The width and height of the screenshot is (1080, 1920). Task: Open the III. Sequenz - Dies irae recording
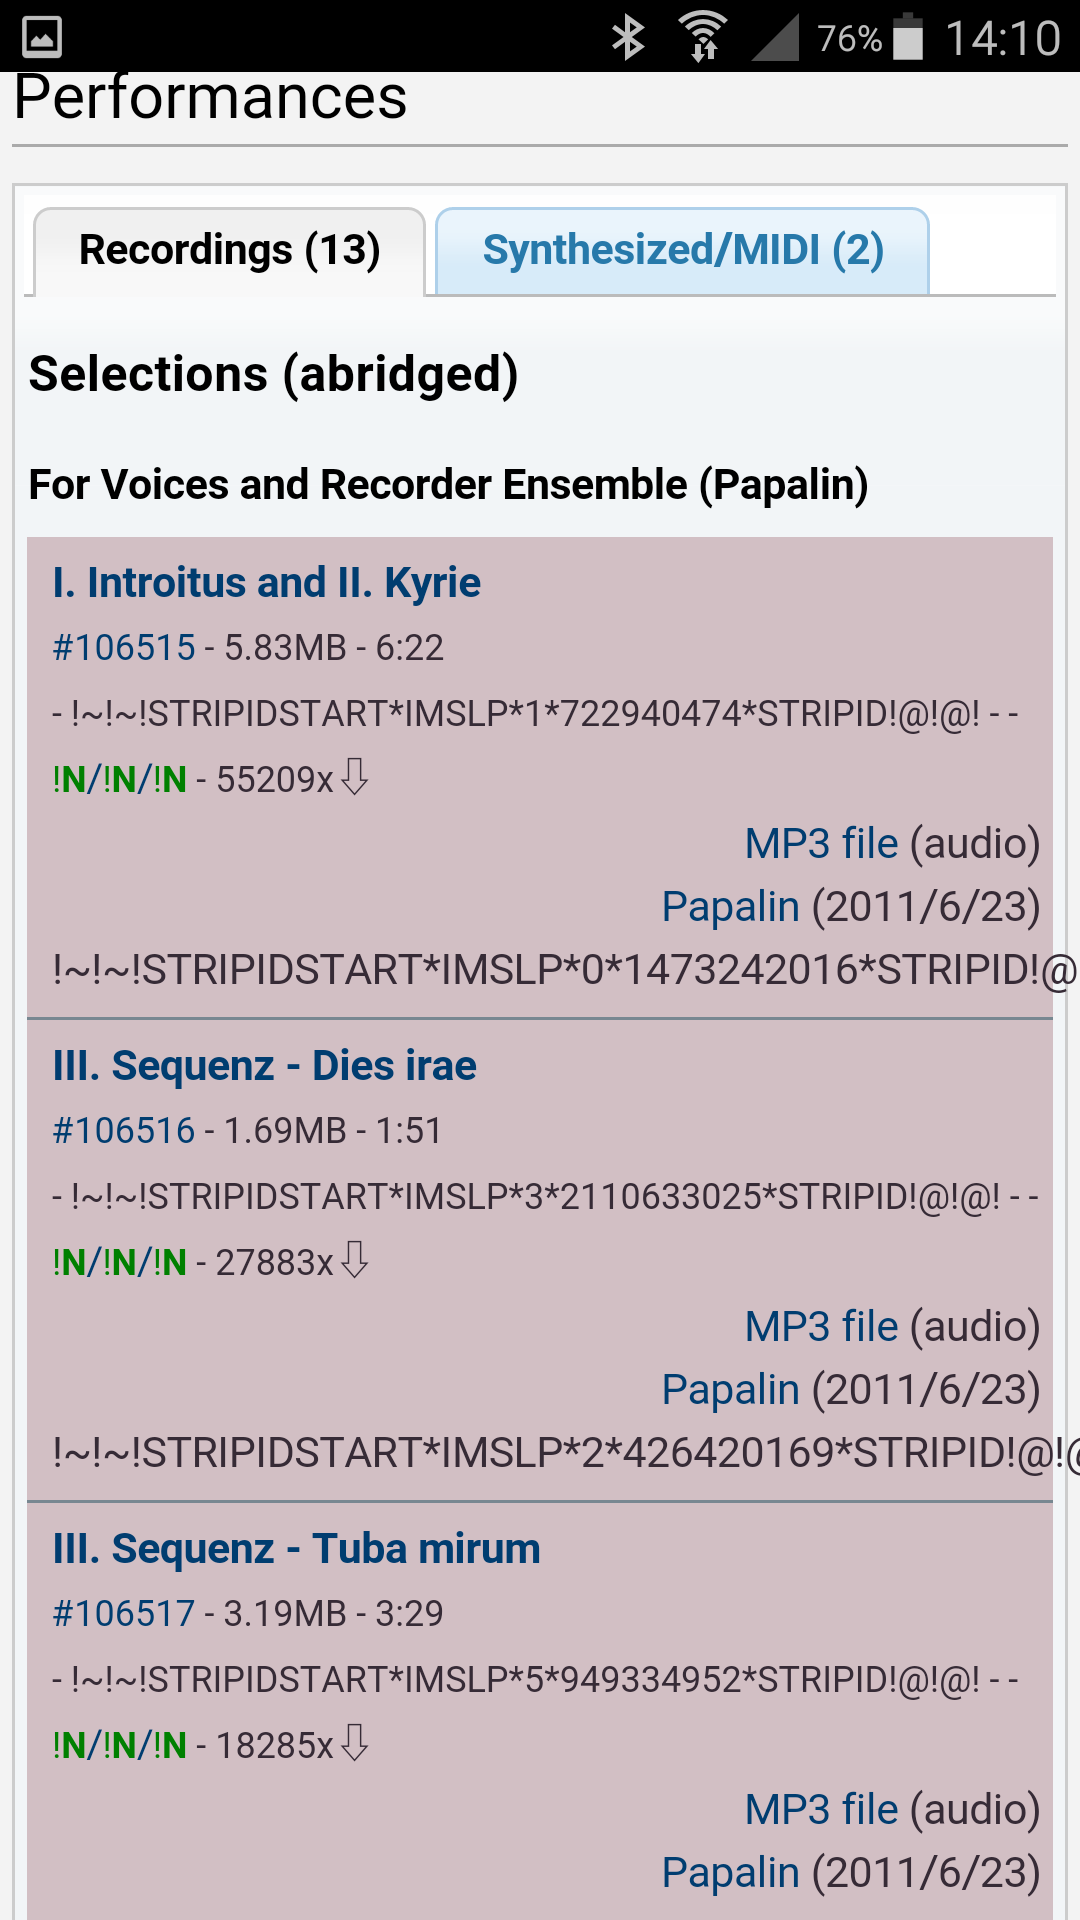point(264,1066)
